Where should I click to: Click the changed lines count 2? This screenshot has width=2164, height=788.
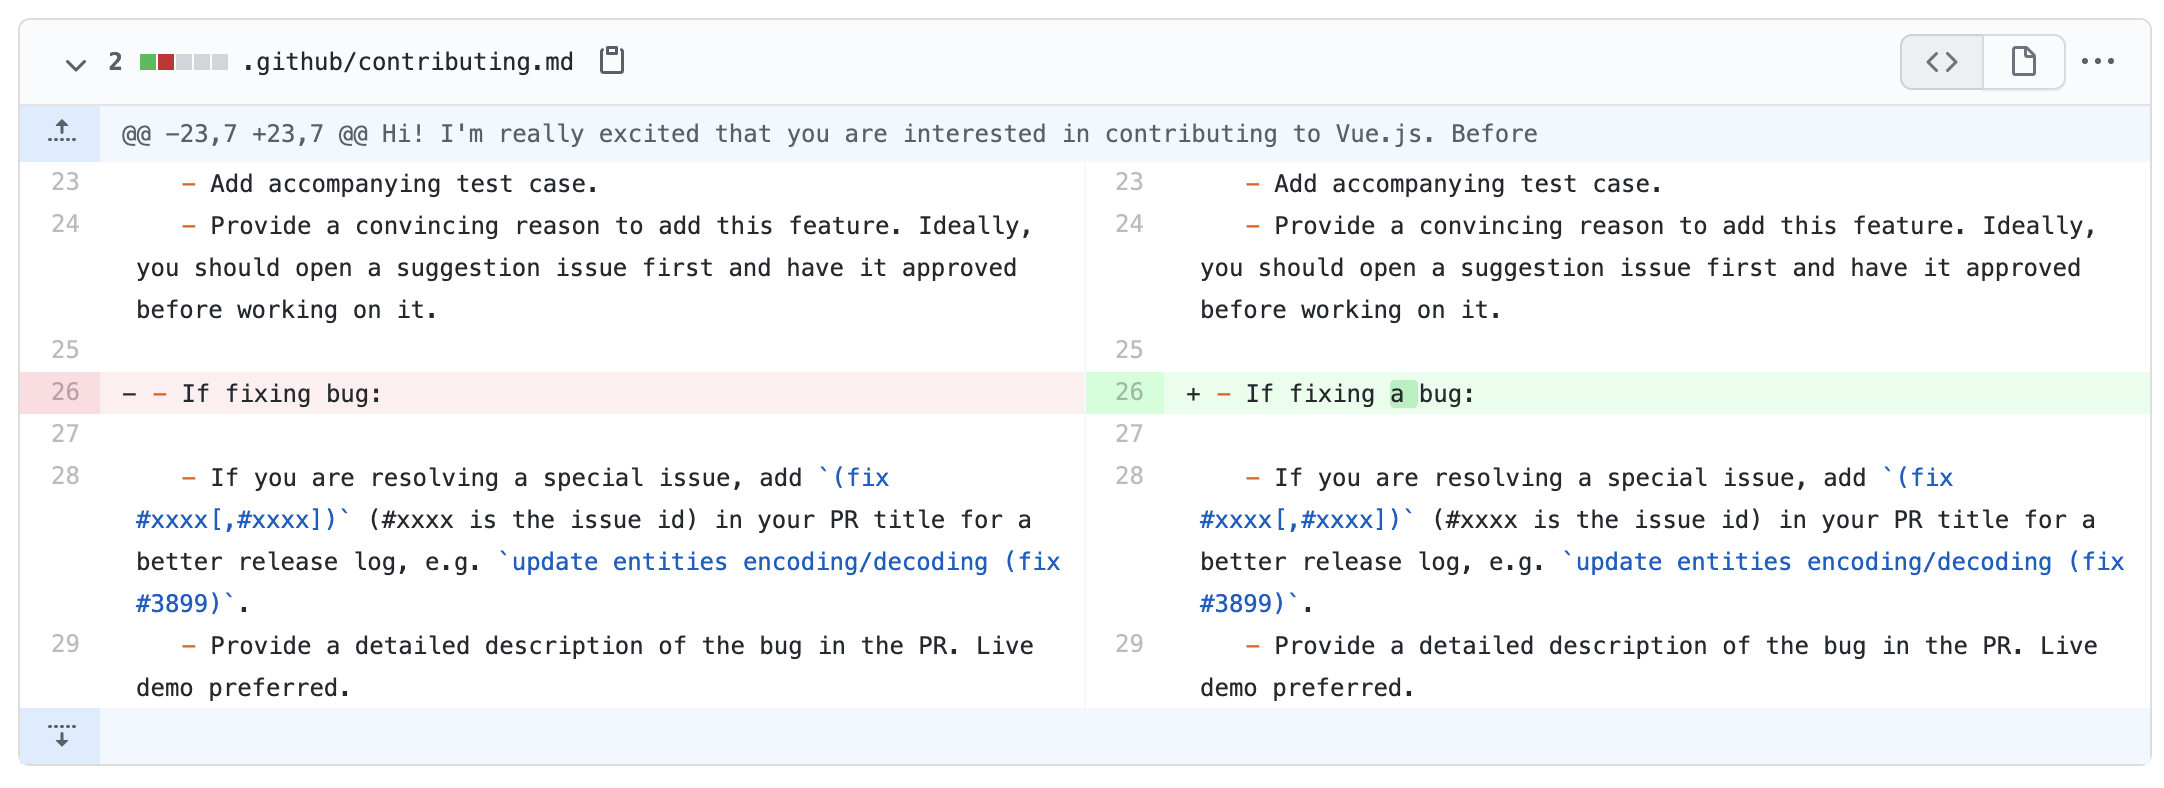(x=115, y=62)
